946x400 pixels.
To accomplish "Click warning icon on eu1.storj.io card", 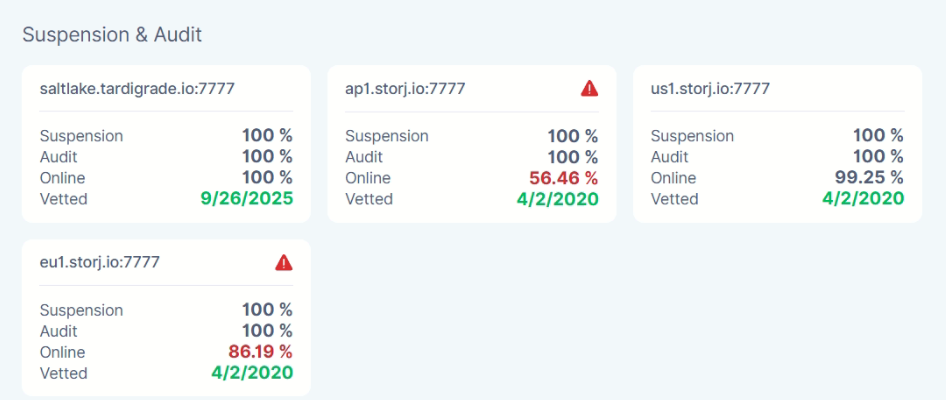I will tap(284, 263).
